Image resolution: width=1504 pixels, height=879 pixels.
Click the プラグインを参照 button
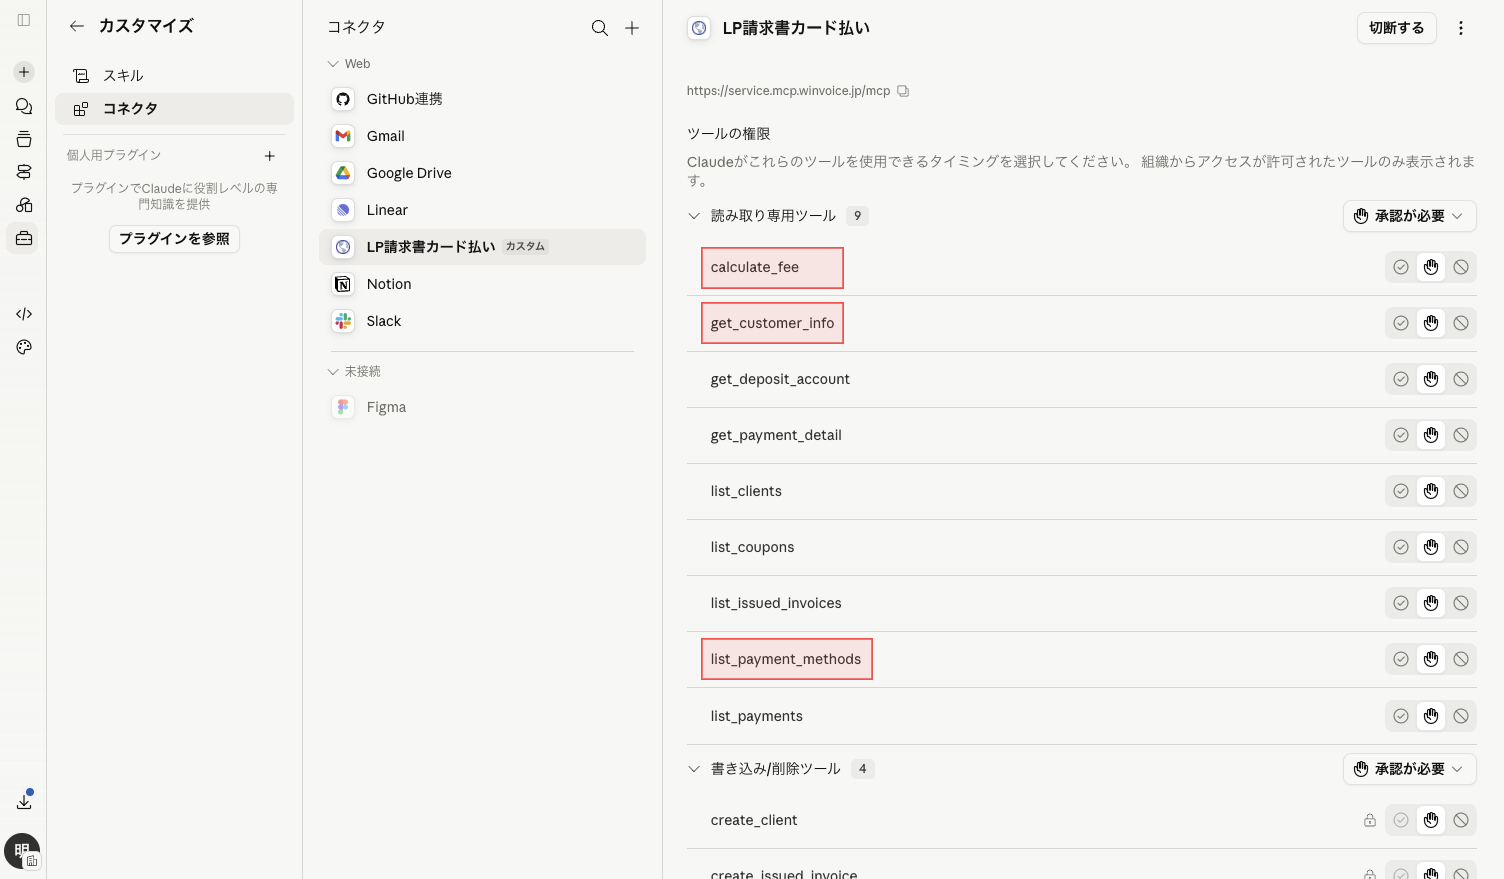point(174,239)
